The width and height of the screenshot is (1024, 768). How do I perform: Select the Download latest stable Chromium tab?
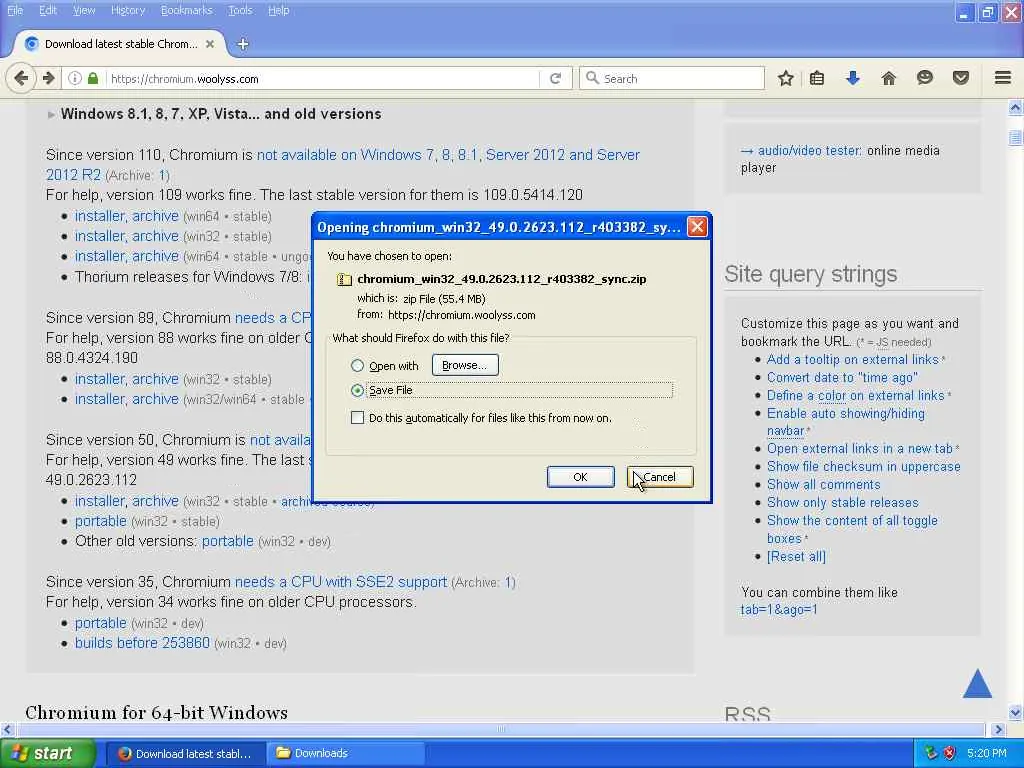point(120,44)
